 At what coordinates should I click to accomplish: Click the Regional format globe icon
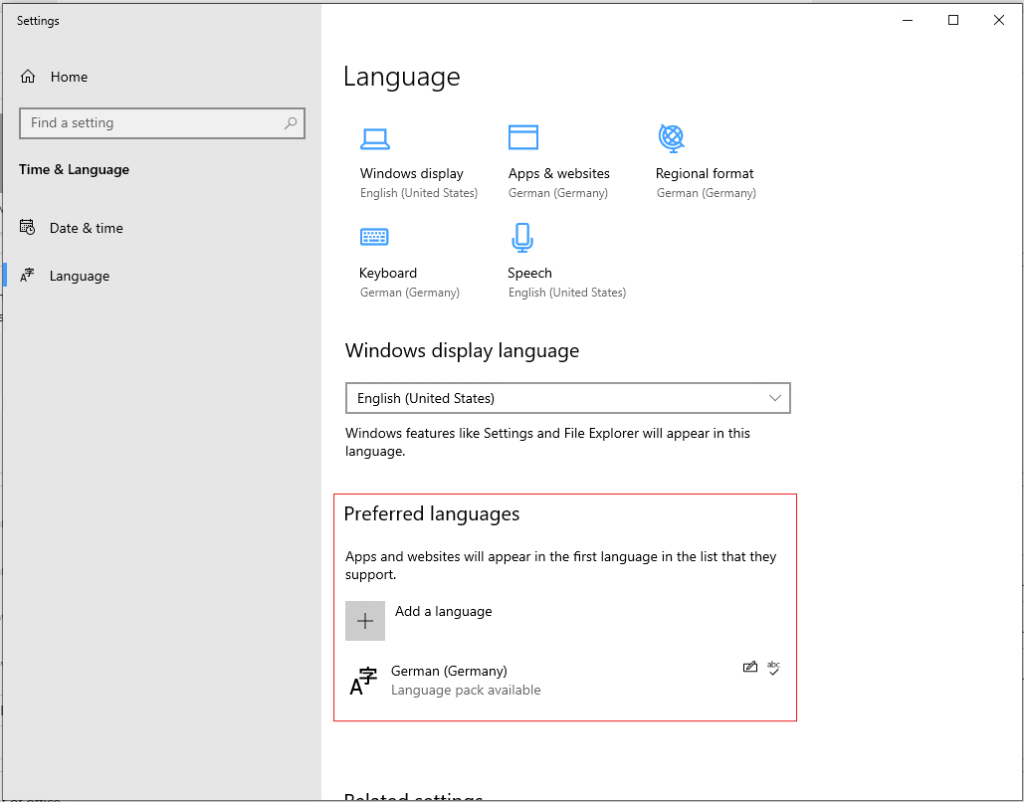671,136
